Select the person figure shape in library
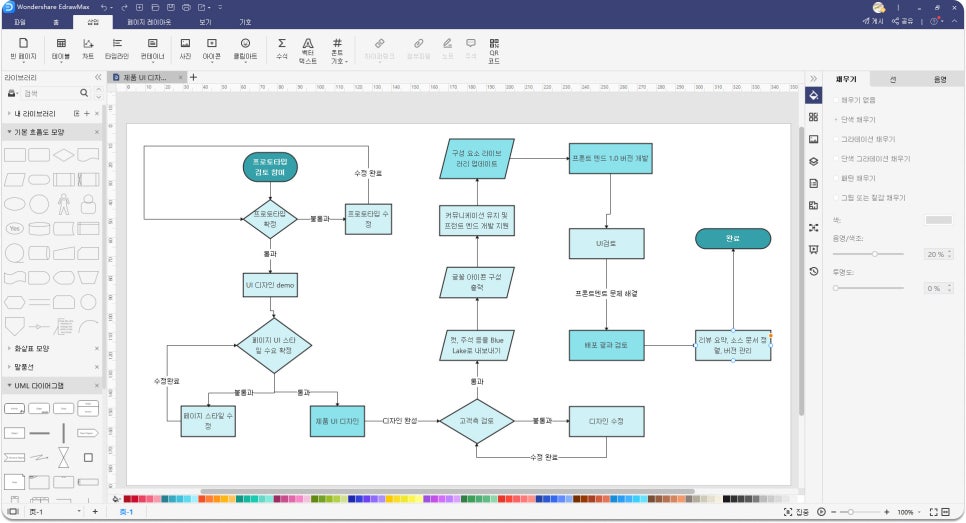Image resolution: width=966 pixels, height=523 pixels. point(63,204)
